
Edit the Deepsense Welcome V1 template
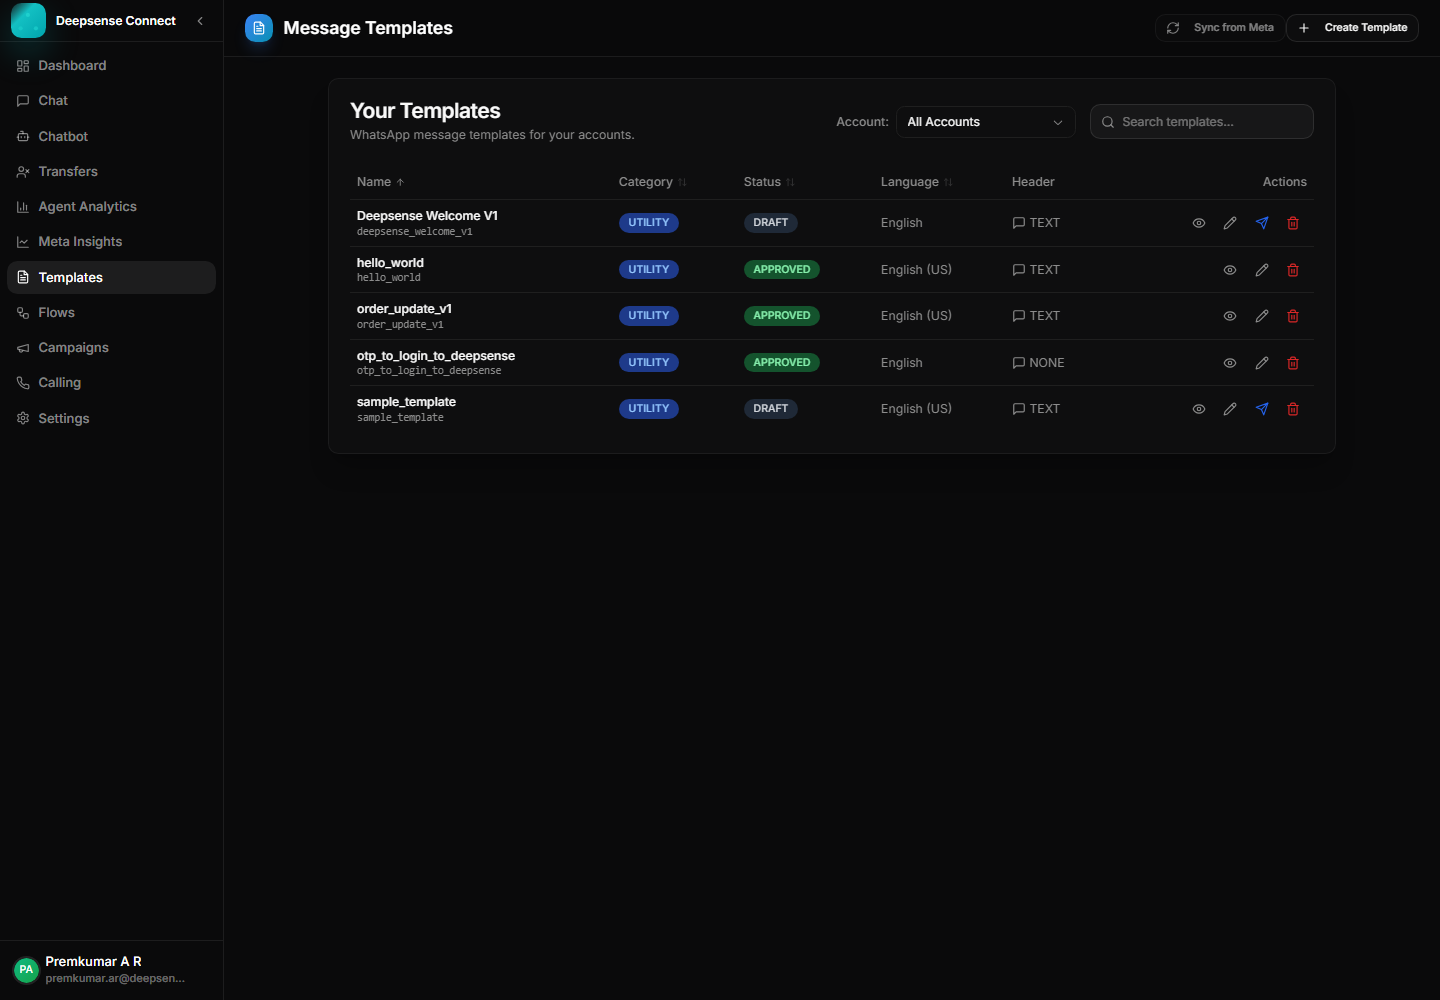1230,223
